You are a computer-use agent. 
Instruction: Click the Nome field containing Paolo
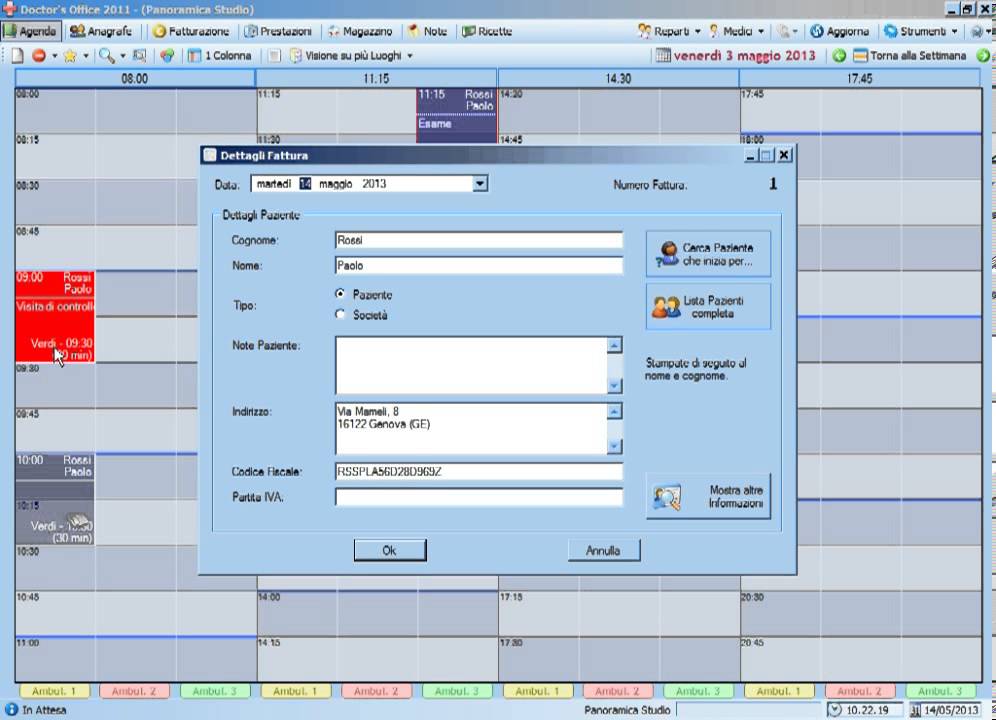[x=479, y=266]
